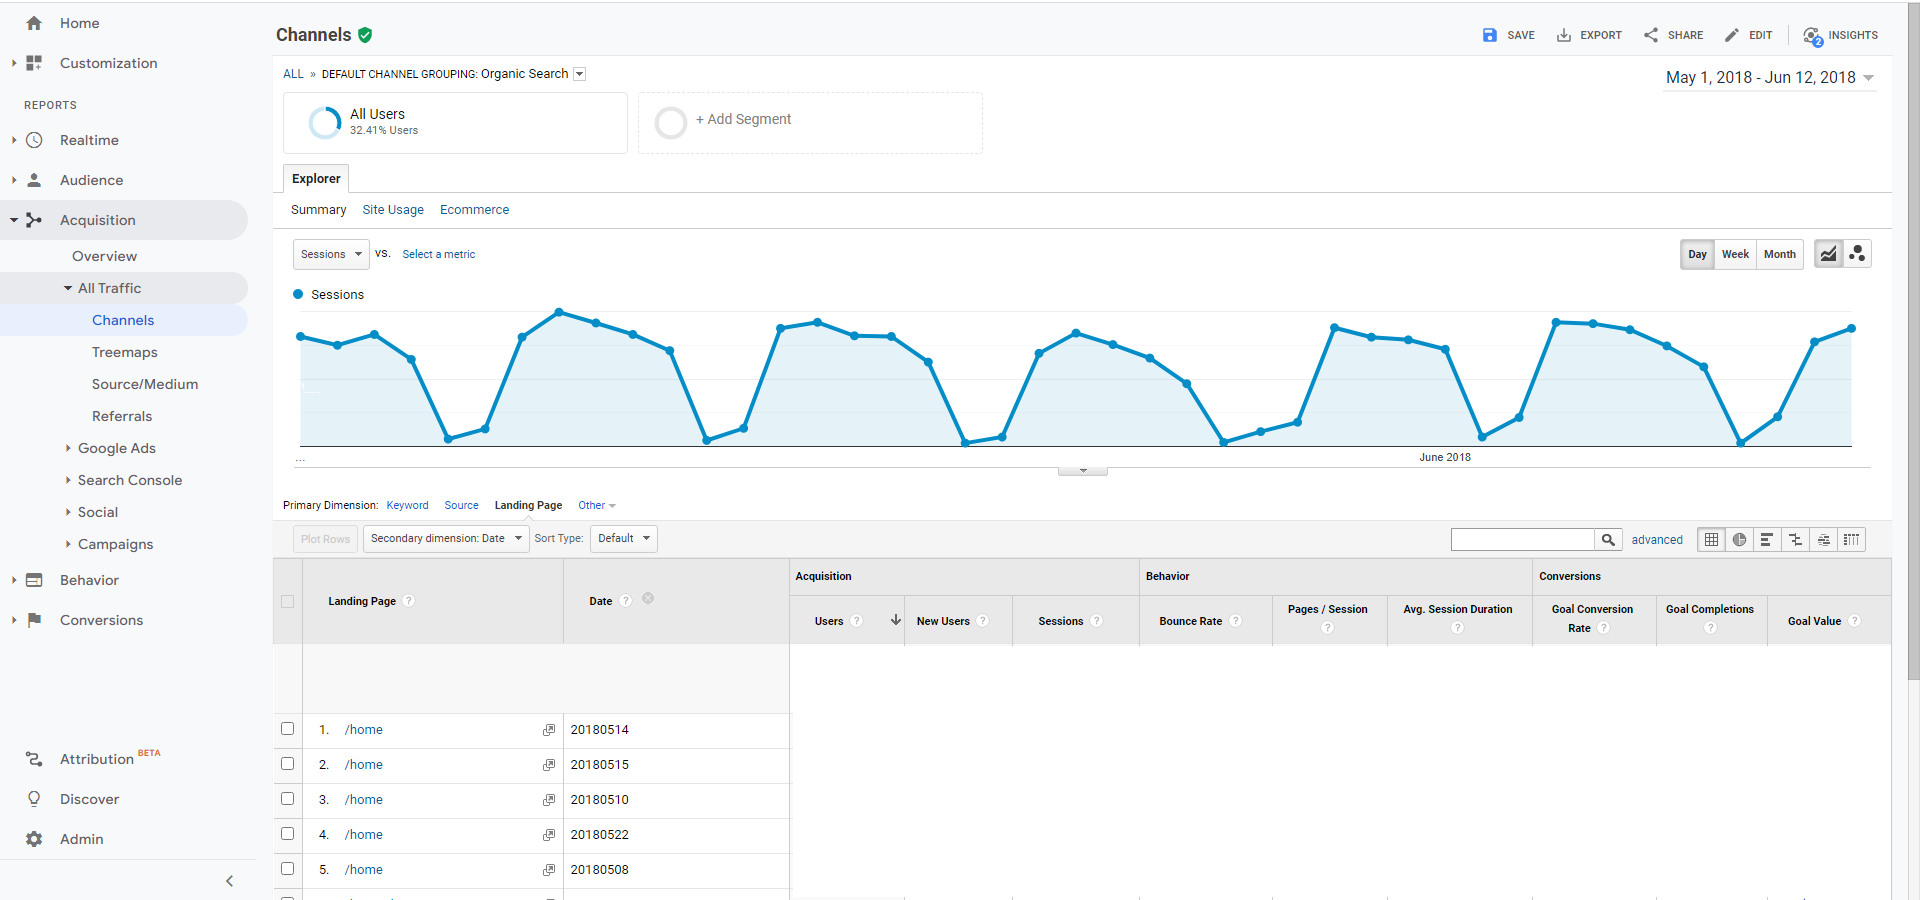Check the box for row 1 /home
This screenshot has height=900, width=1920.
coord(288,729)
